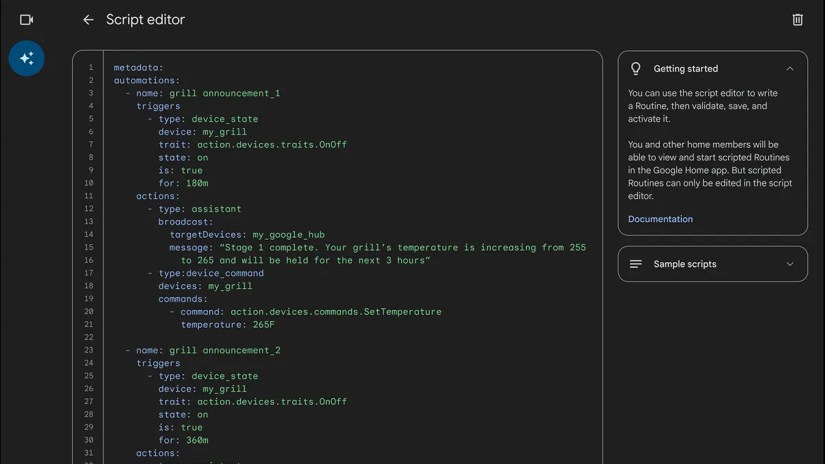The image size is (825, 464).
Task: Delete script with the trash icon
Action: 797,20
